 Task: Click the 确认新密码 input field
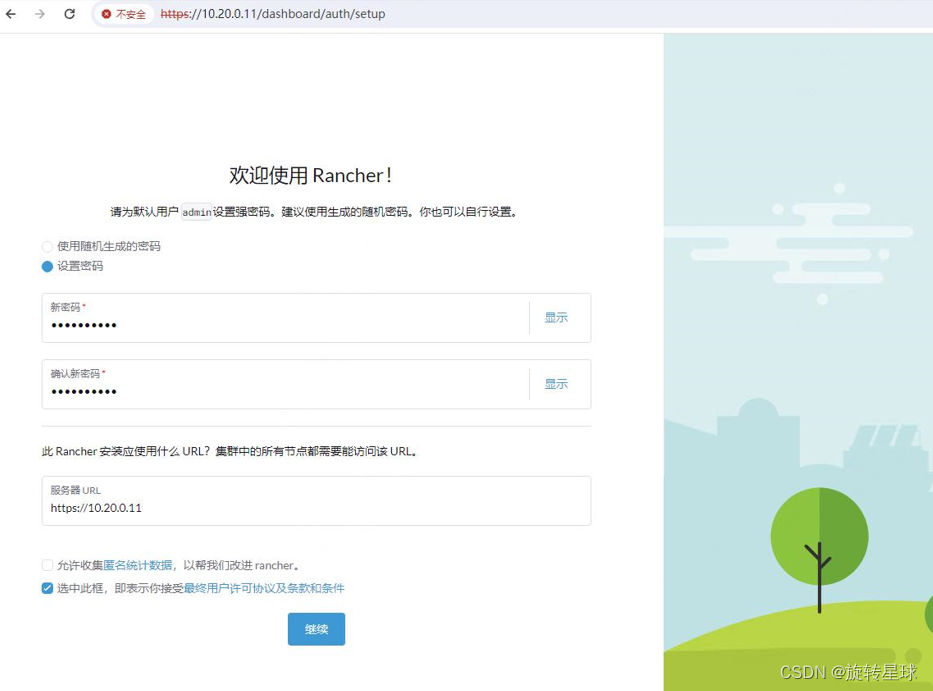coord(280,391)
